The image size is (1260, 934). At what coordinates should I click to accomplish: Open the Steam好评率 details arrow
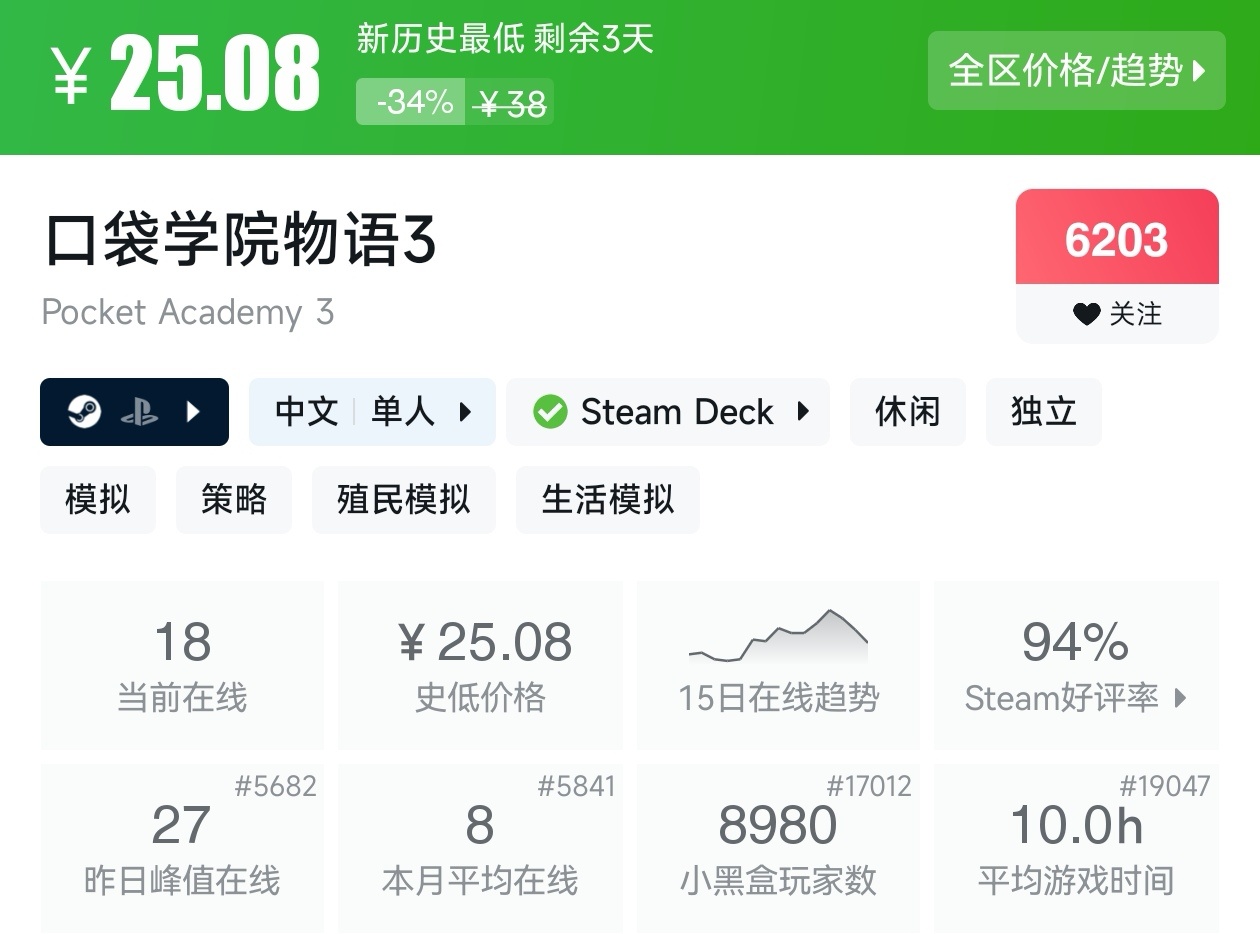coord(1181,698)
